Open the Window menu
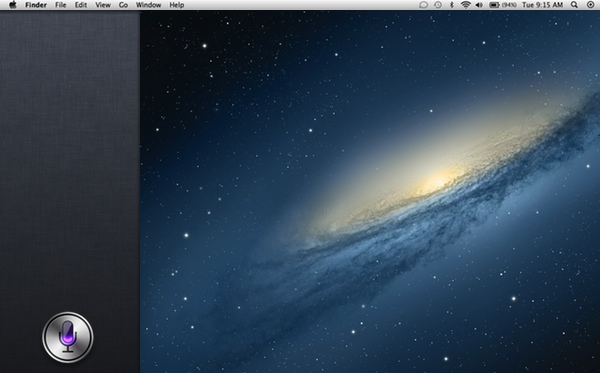This screenshot has width=600, height=373. coord(148,5)
